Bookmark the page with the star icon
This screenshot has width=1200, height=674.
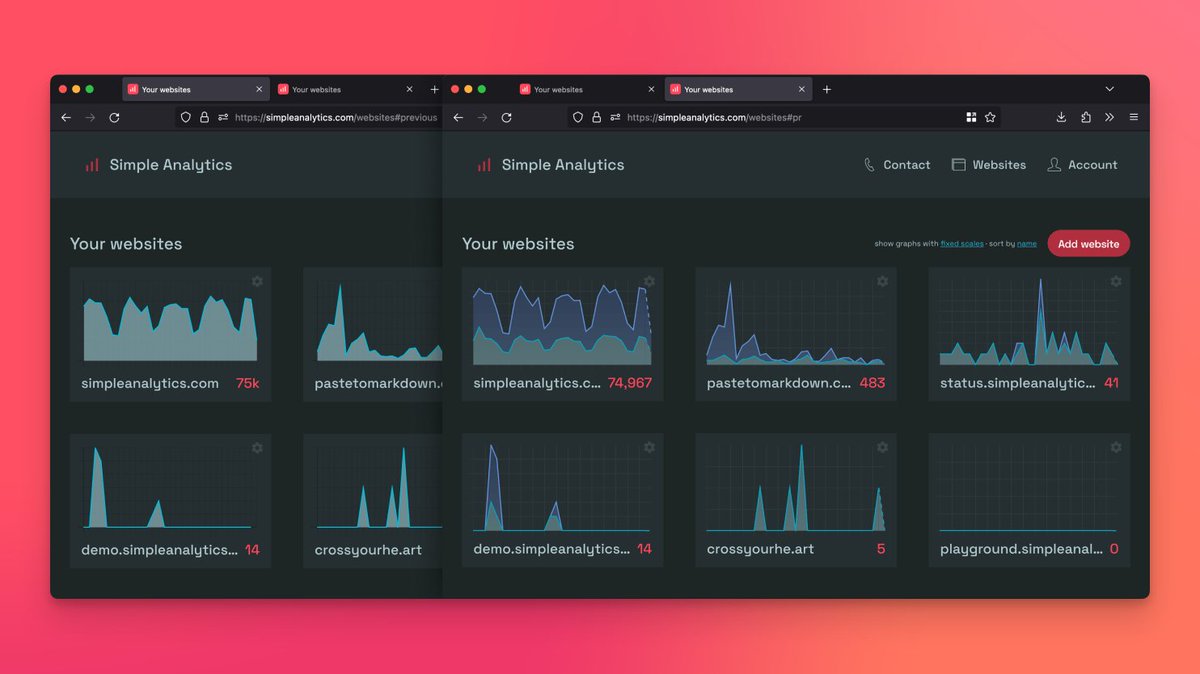tap(990, 117)
